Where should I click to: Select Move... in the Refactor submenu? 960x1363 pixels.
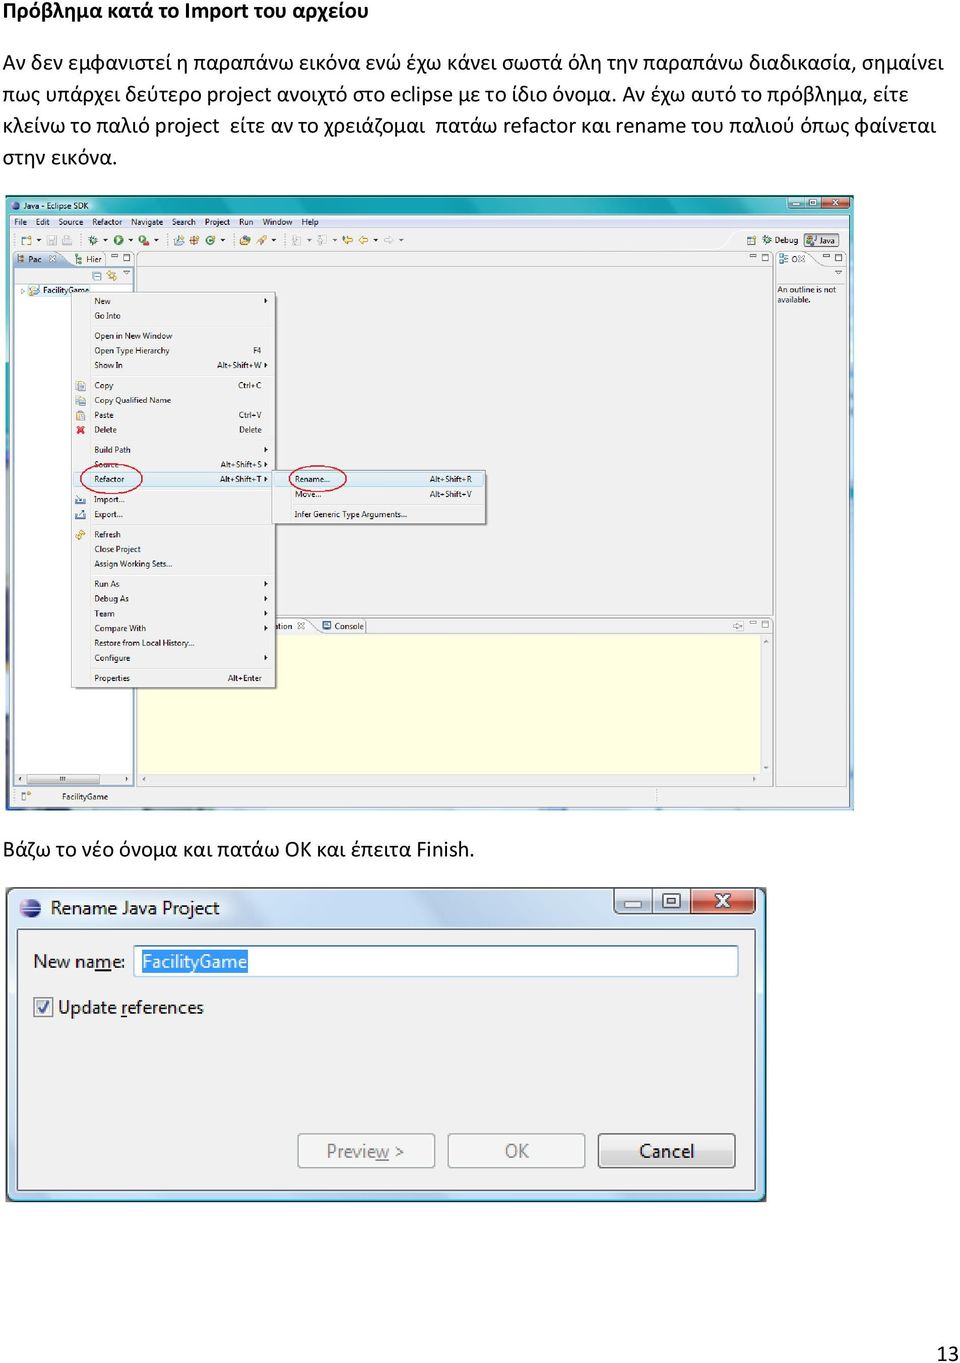[x=379, y=494]
